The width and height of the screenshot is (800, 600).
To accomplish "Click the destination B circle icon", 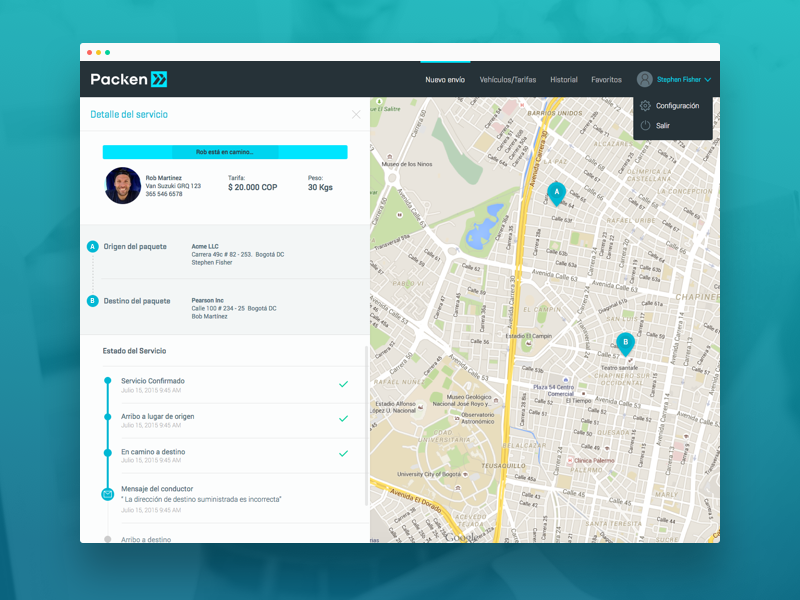I will [92, 301].
